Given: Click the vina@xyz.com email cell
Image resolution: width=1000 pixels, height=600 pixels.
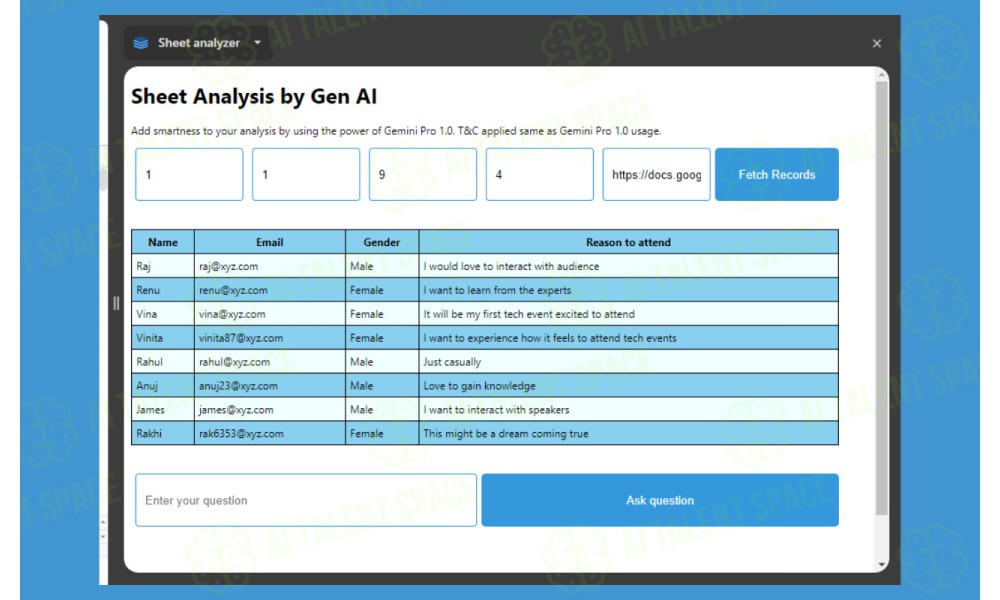Looking at the screenshot, I should [270, 314].
